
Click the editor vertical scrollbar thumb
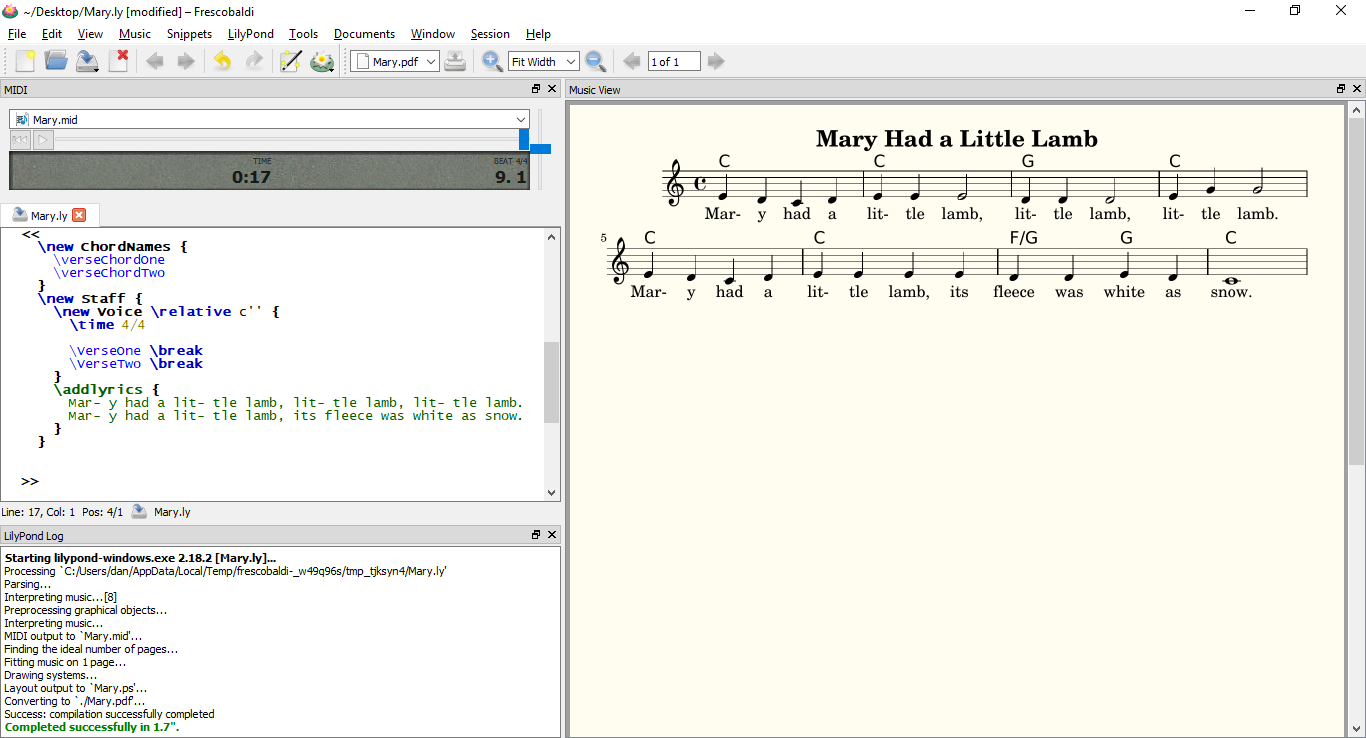tap(551, 383)
